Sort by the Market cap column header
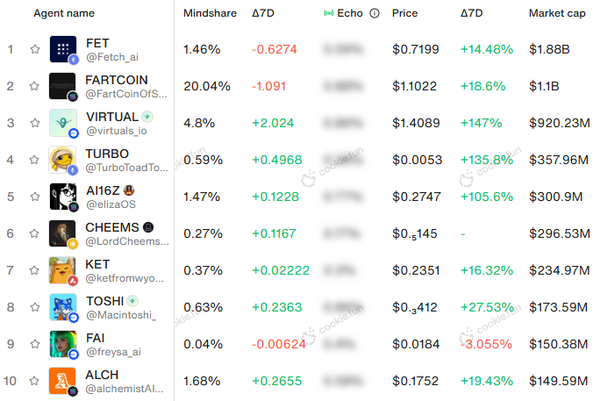The height and width of the screenshot is (401, 600). click(x=557, y=13)
